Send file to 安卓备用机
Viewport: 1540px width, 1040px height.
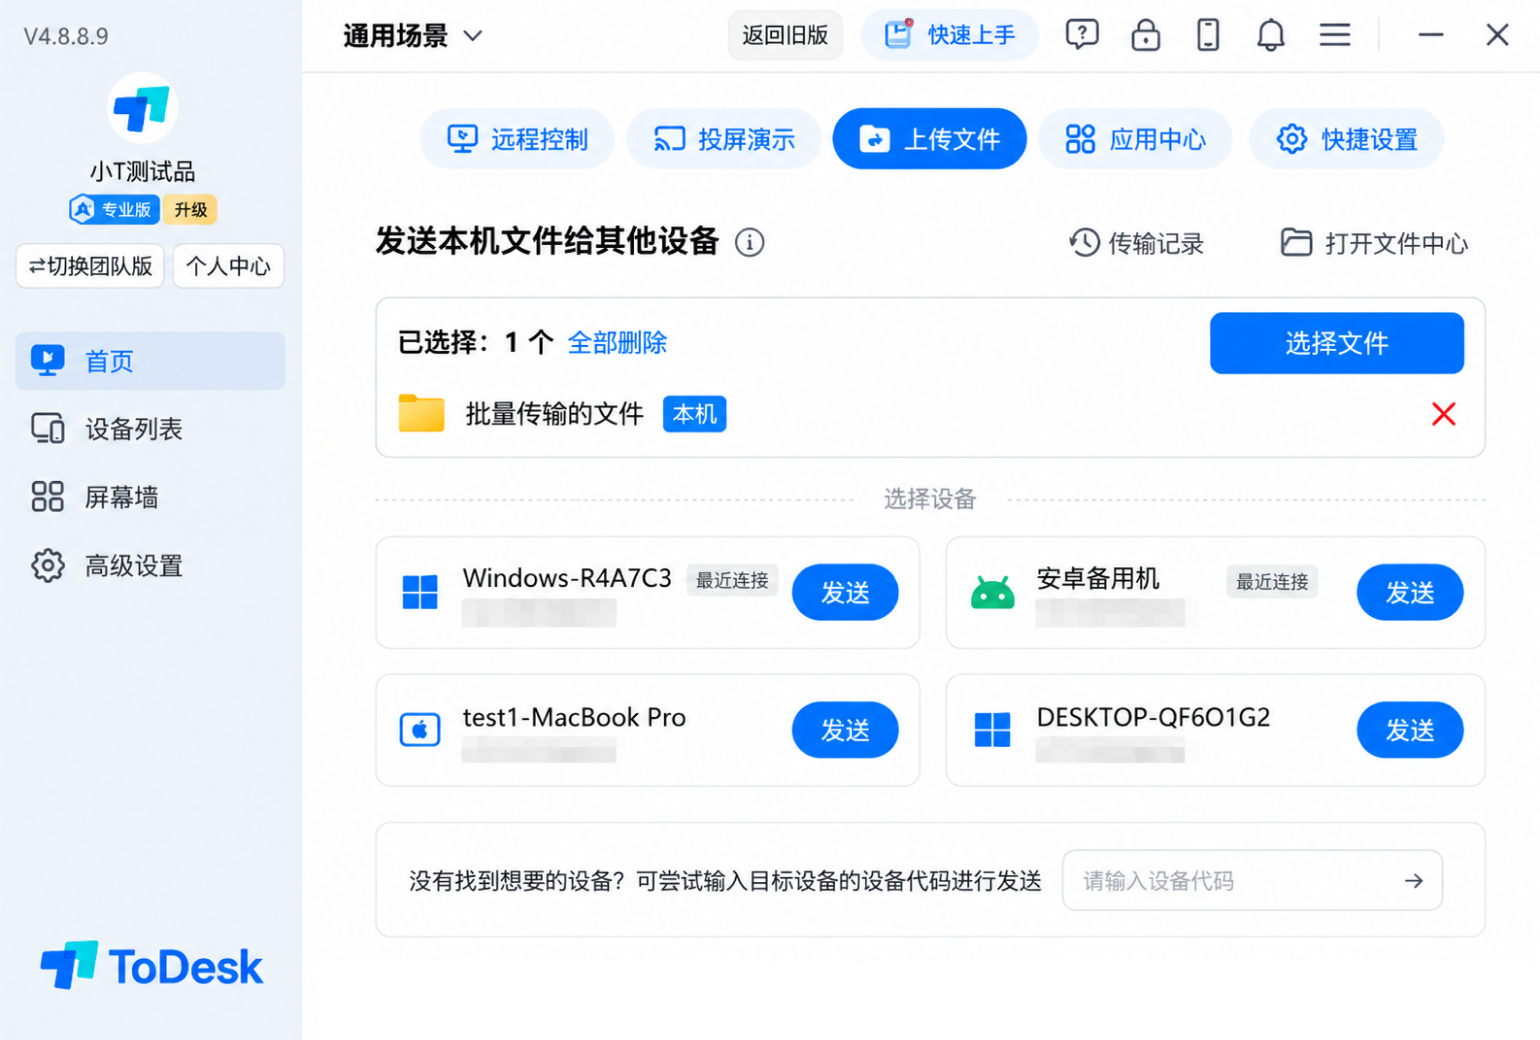point(1410,592)
